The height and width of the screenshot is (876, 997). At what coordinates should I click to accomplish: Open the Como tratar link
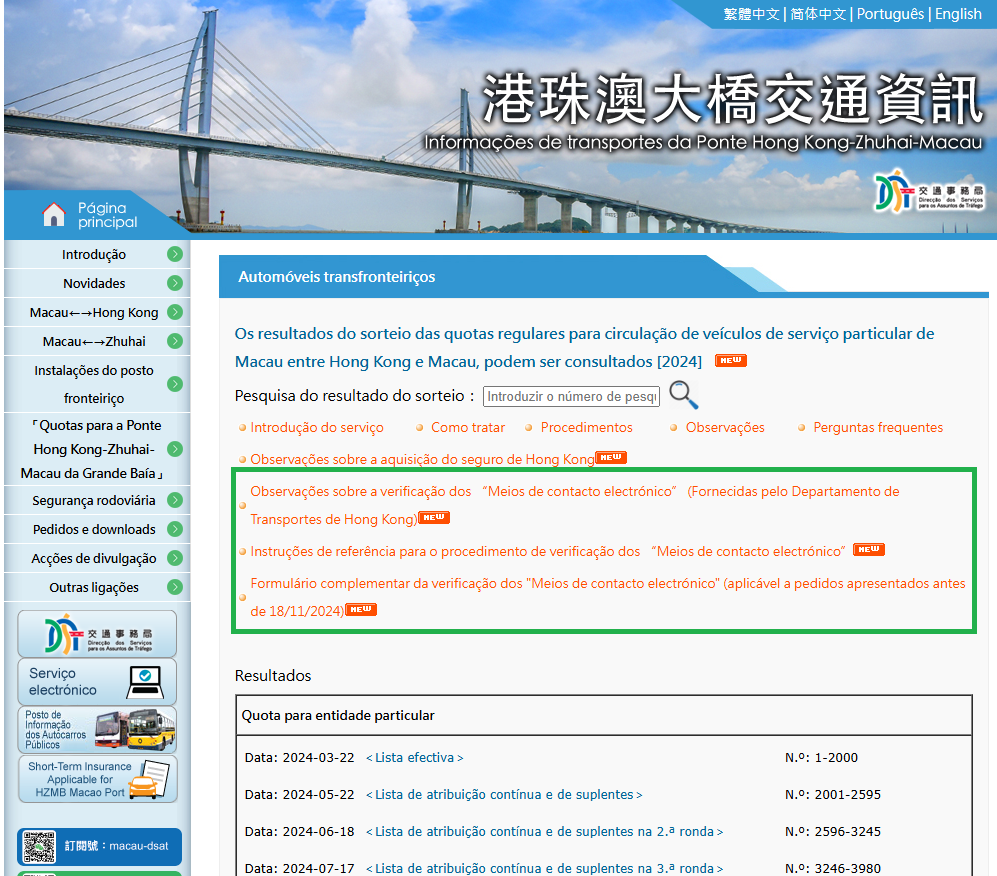click(x=468, y=427)
